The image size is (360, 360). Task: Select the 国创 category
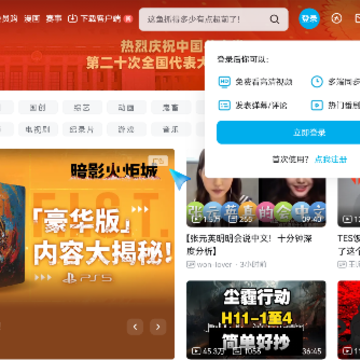click(38, 107)
